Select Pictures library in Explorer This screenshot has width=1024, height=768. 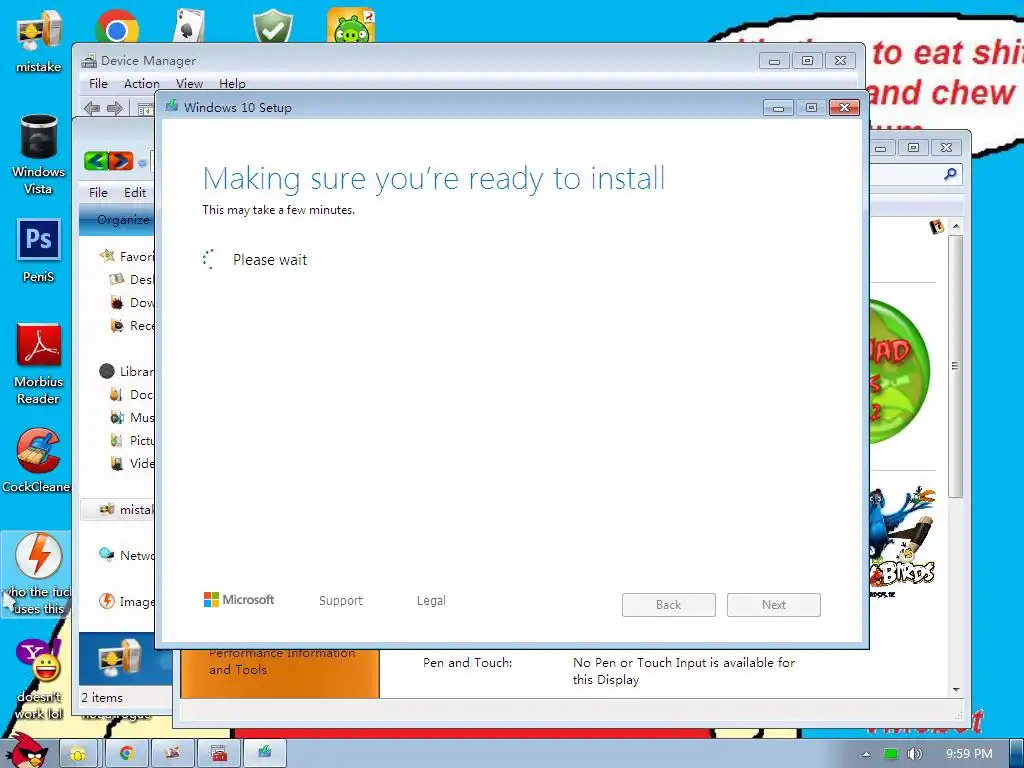coord(132,441)
